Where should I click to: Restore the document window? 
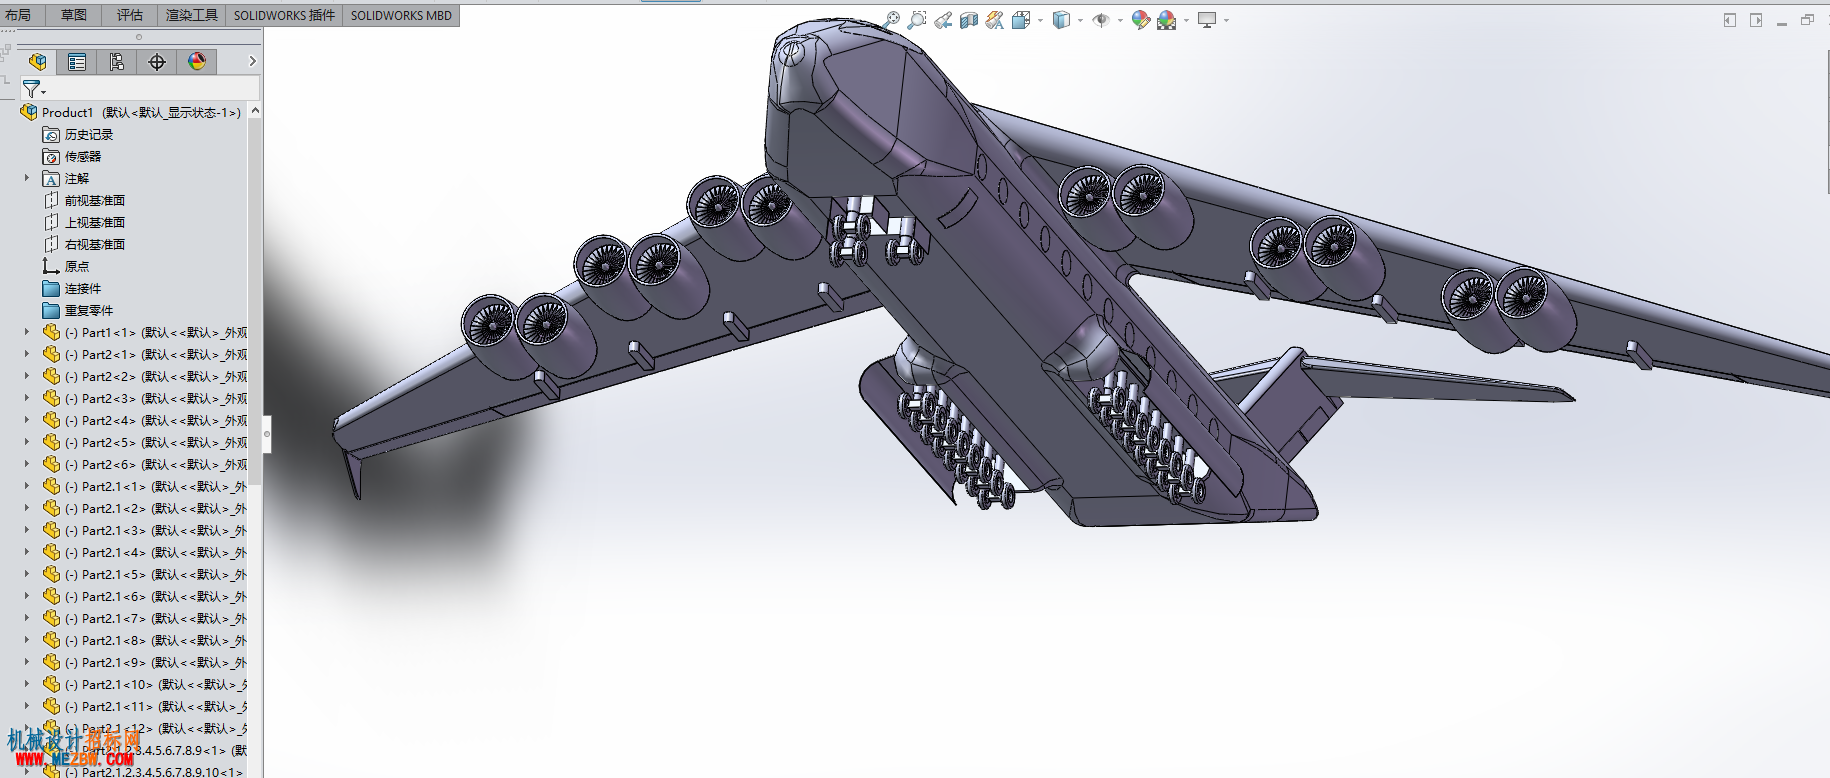1807,20
